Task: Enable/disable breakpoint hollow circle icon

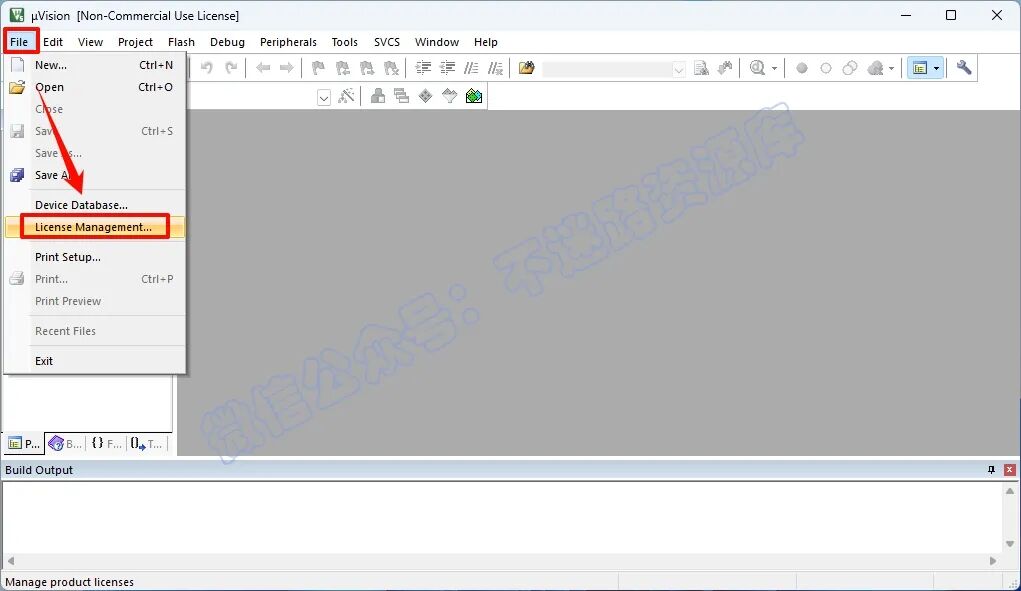Action: pyautogui.click(x=826, y=68)
